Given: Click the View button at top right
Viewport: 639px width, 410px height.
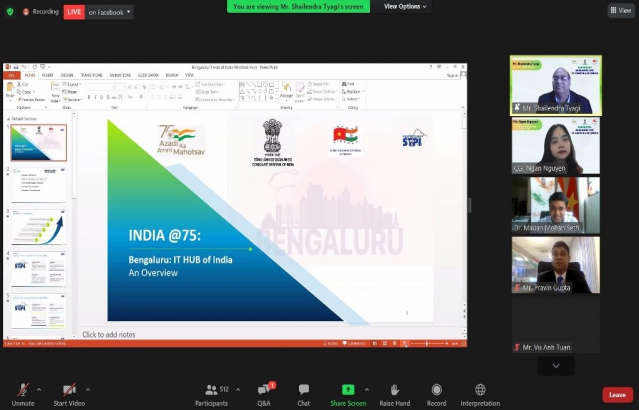Looking at the screenshot, I should coord(621,11).
